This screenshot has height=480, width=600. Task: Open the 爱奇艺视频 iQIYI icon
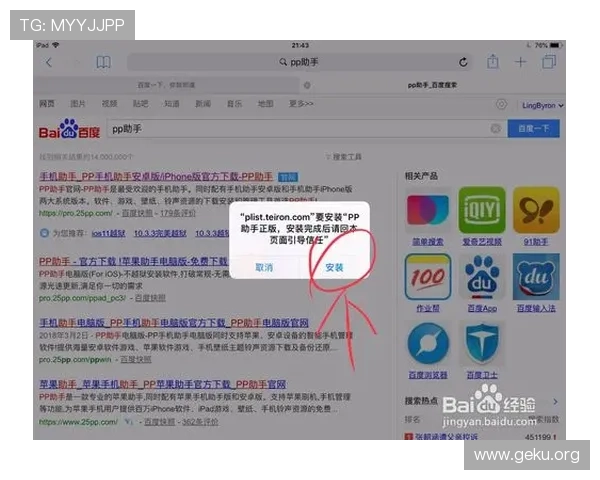coord(482,210)
